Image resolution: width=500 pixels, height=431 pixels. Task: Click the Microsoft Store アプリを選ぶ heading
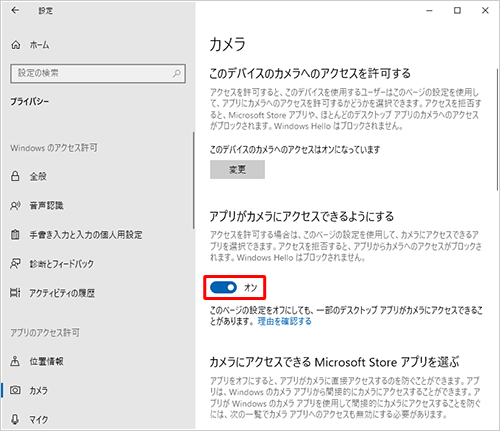(334, 362)
